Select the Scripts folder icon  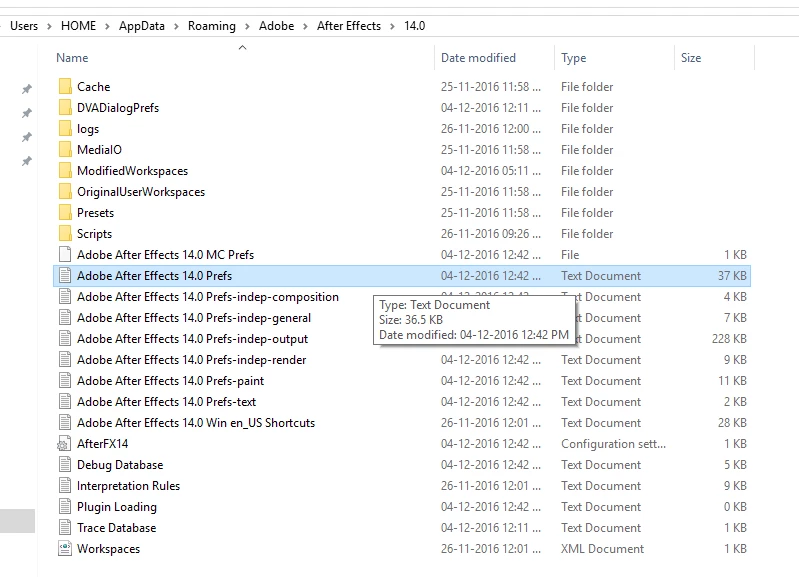click(65, 233)
